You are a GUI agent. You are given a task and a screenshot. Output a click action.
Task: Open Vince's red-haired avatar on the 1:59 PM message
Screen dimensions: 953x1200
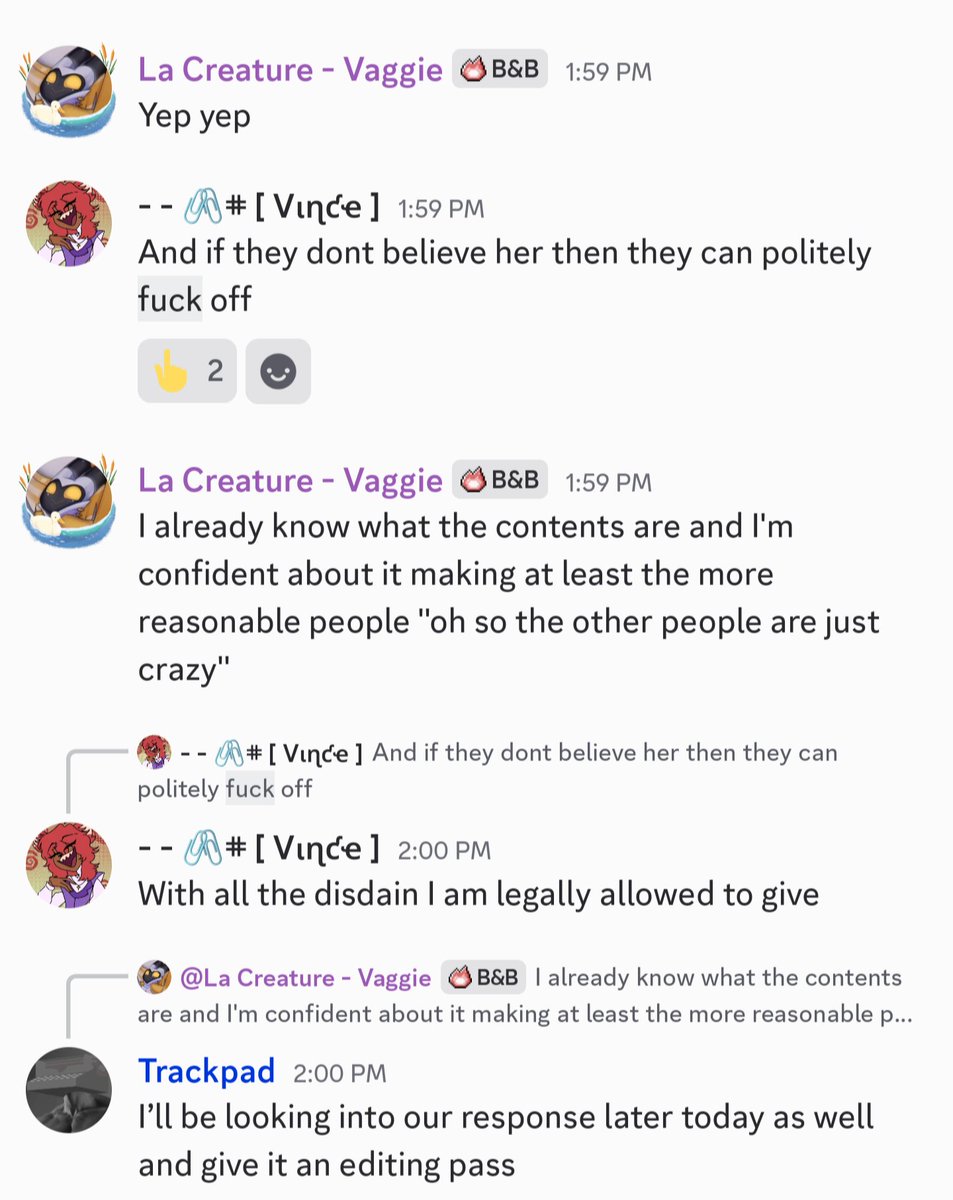click(x=68, y=224)
